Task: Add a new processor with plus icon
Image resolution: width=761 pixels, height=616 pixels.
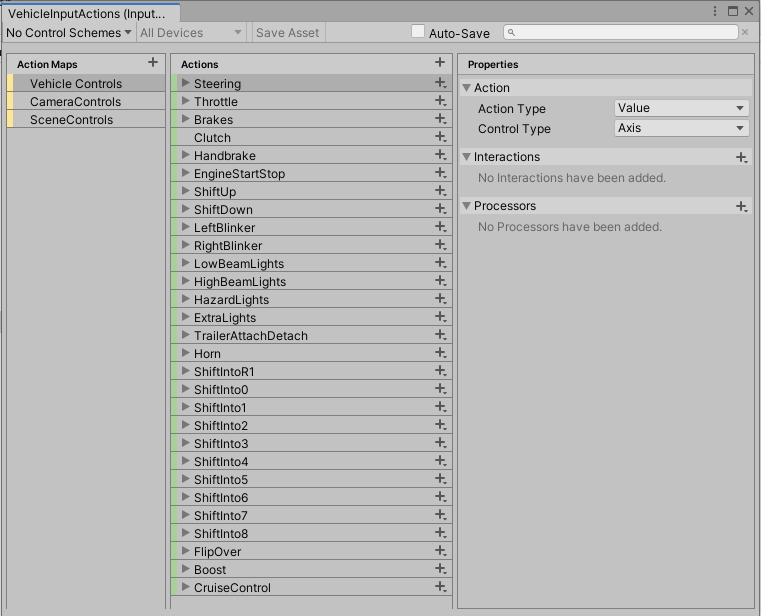Action: [x=741, y=206]
